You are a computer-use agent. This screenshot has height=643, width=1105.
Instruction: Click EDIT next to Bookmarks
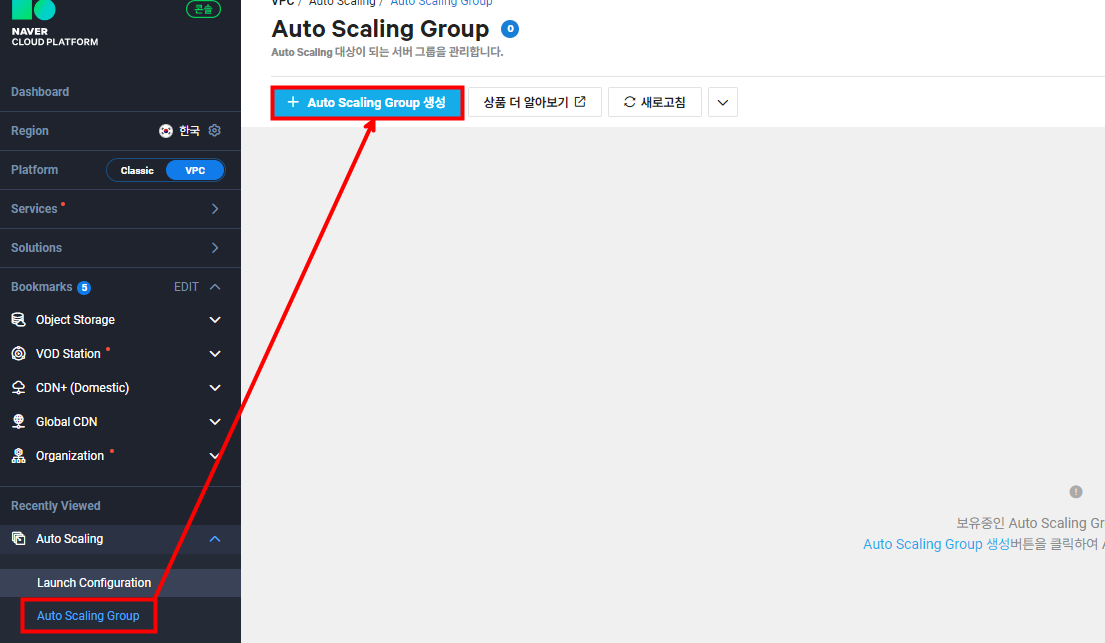pos(186,287)
